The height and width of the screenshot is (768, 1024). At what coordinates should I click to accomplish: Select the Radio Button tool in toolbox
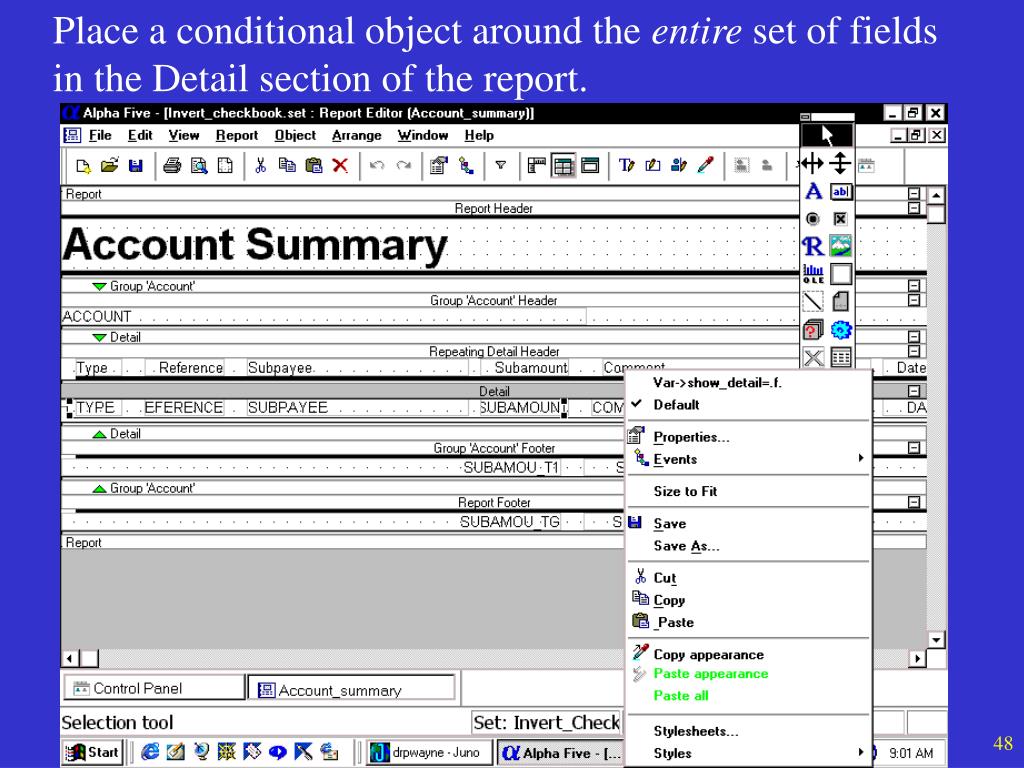click(812, 219)
